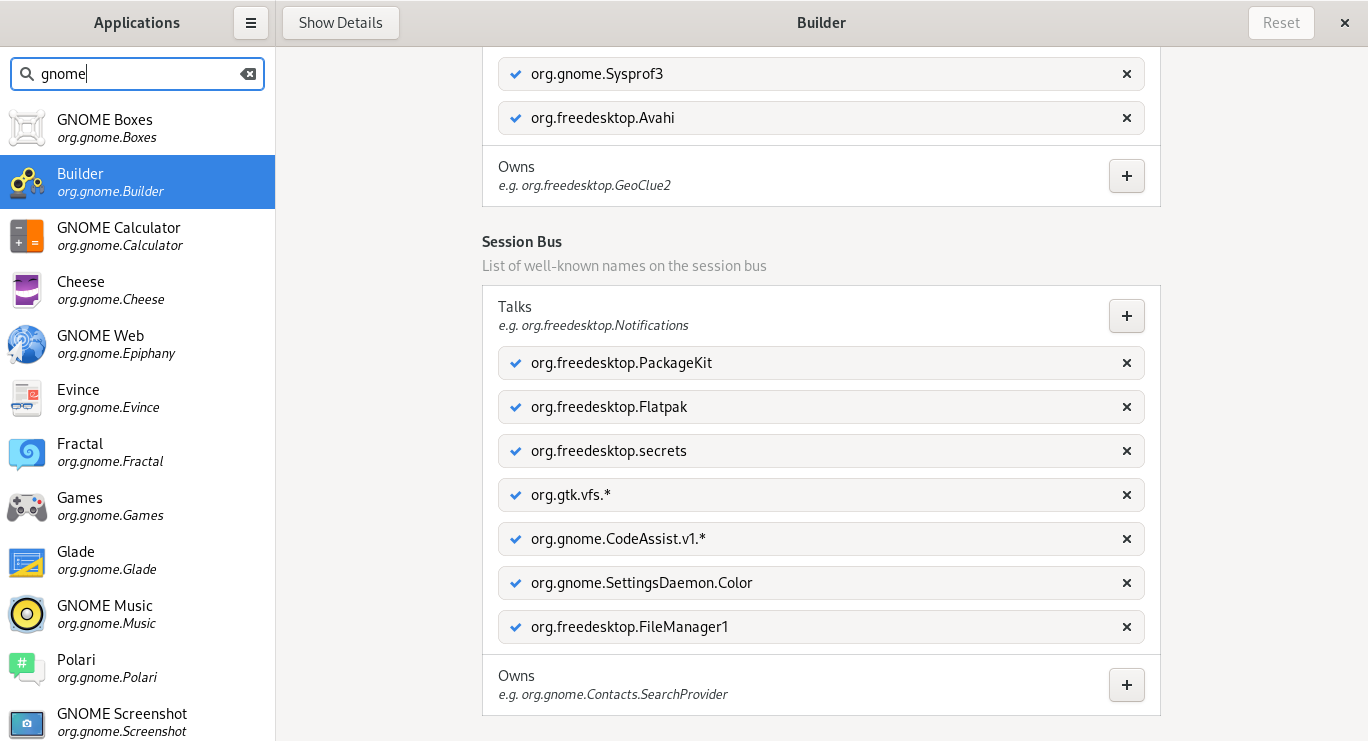The height and width of the screenshot is (741, 1368).
Task: Toggle the org.gnome.SettingsDaemon.Color checkmark
Action: (516, 583)
